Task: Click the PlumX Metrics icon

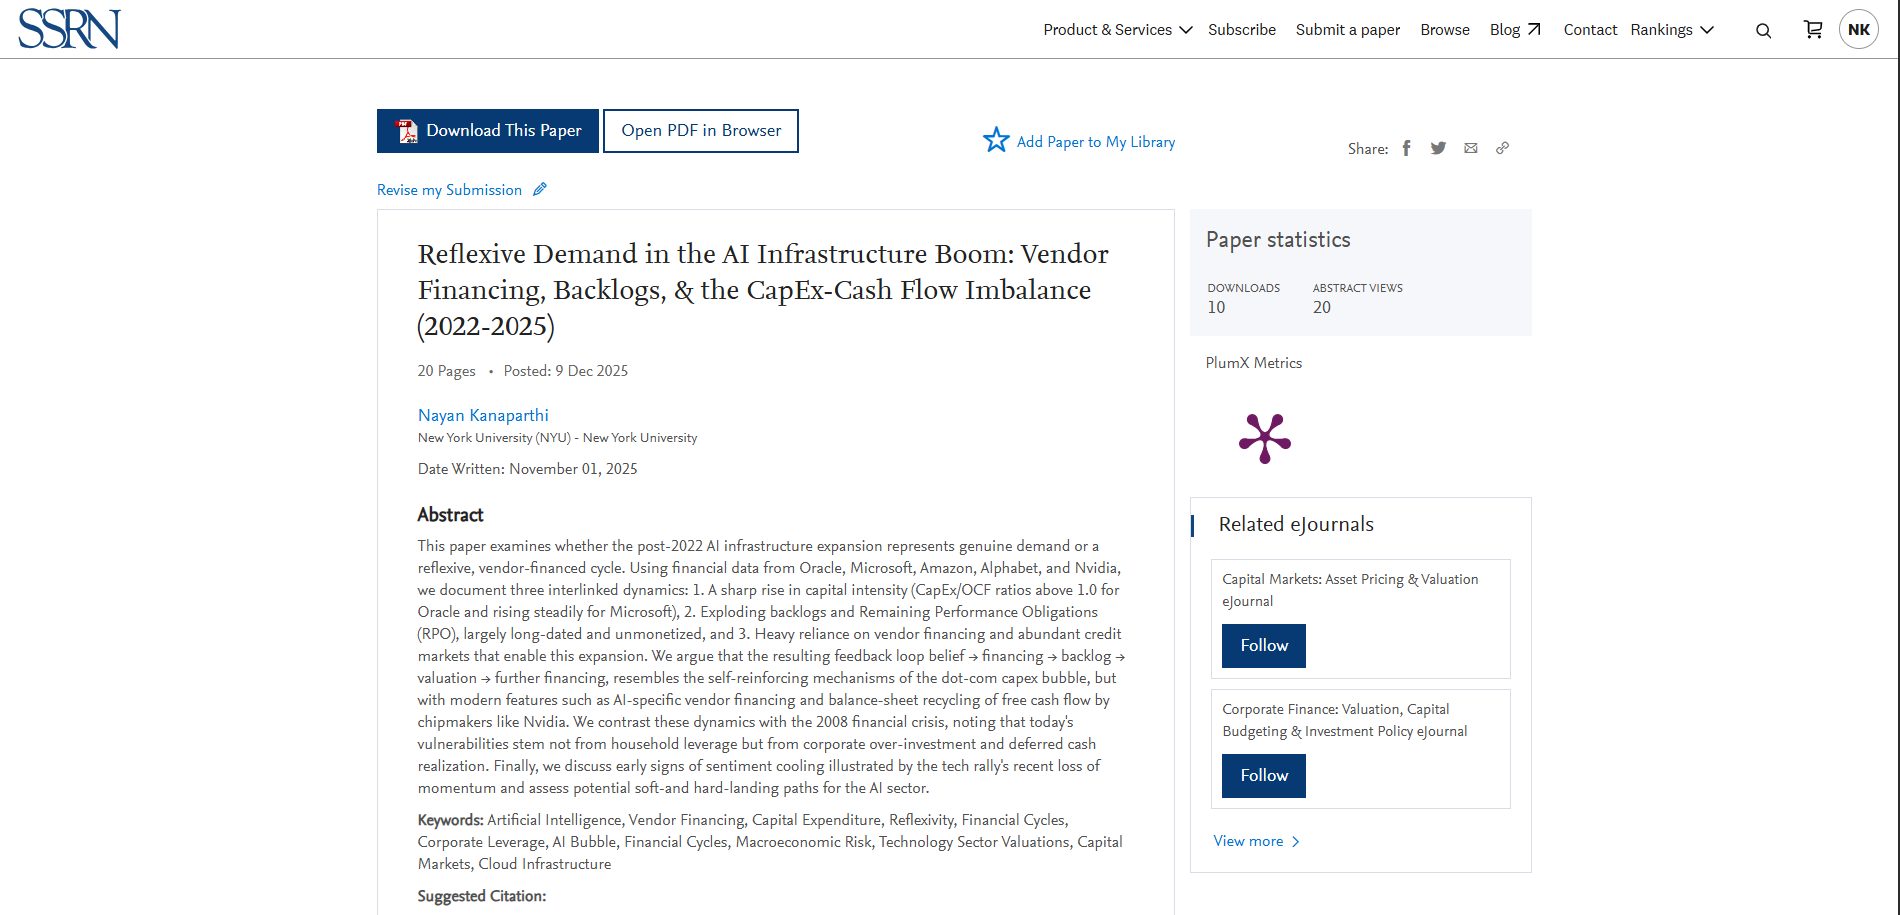Action: tap(1265, 438)
